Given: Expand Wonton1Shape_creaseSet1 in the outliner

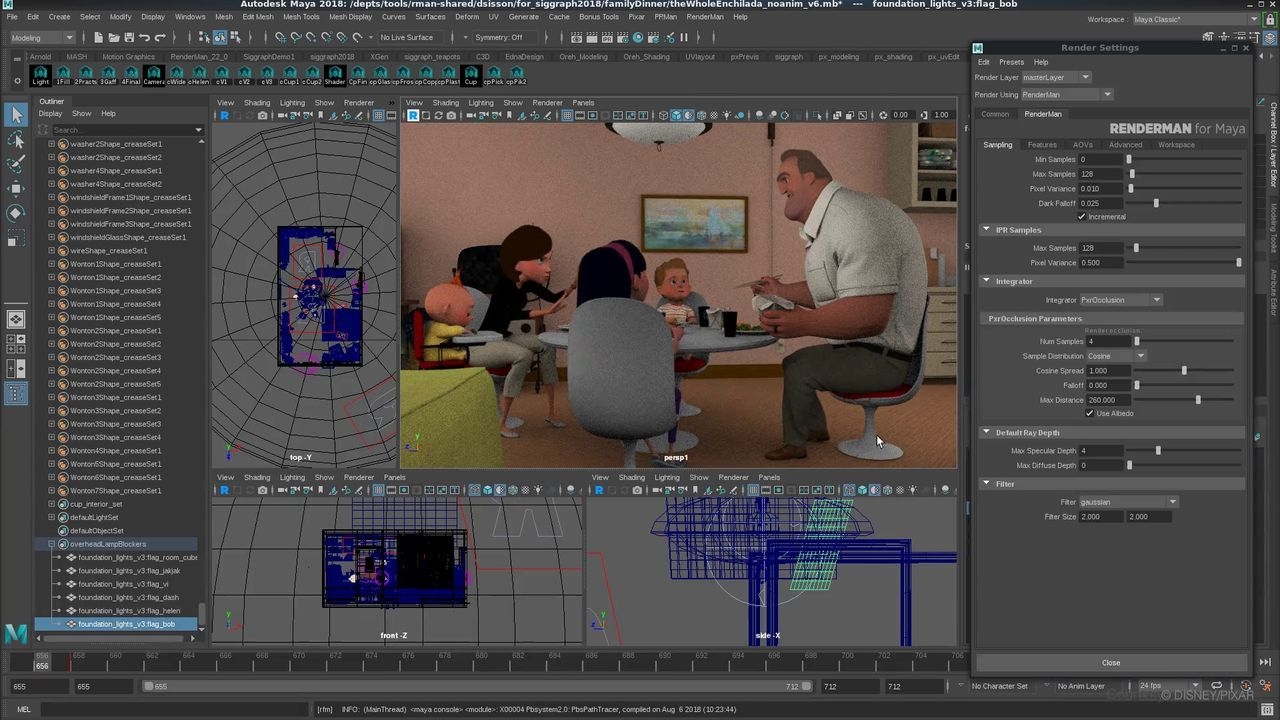Looking at the screenshot, I should click(x=51, y=264).
